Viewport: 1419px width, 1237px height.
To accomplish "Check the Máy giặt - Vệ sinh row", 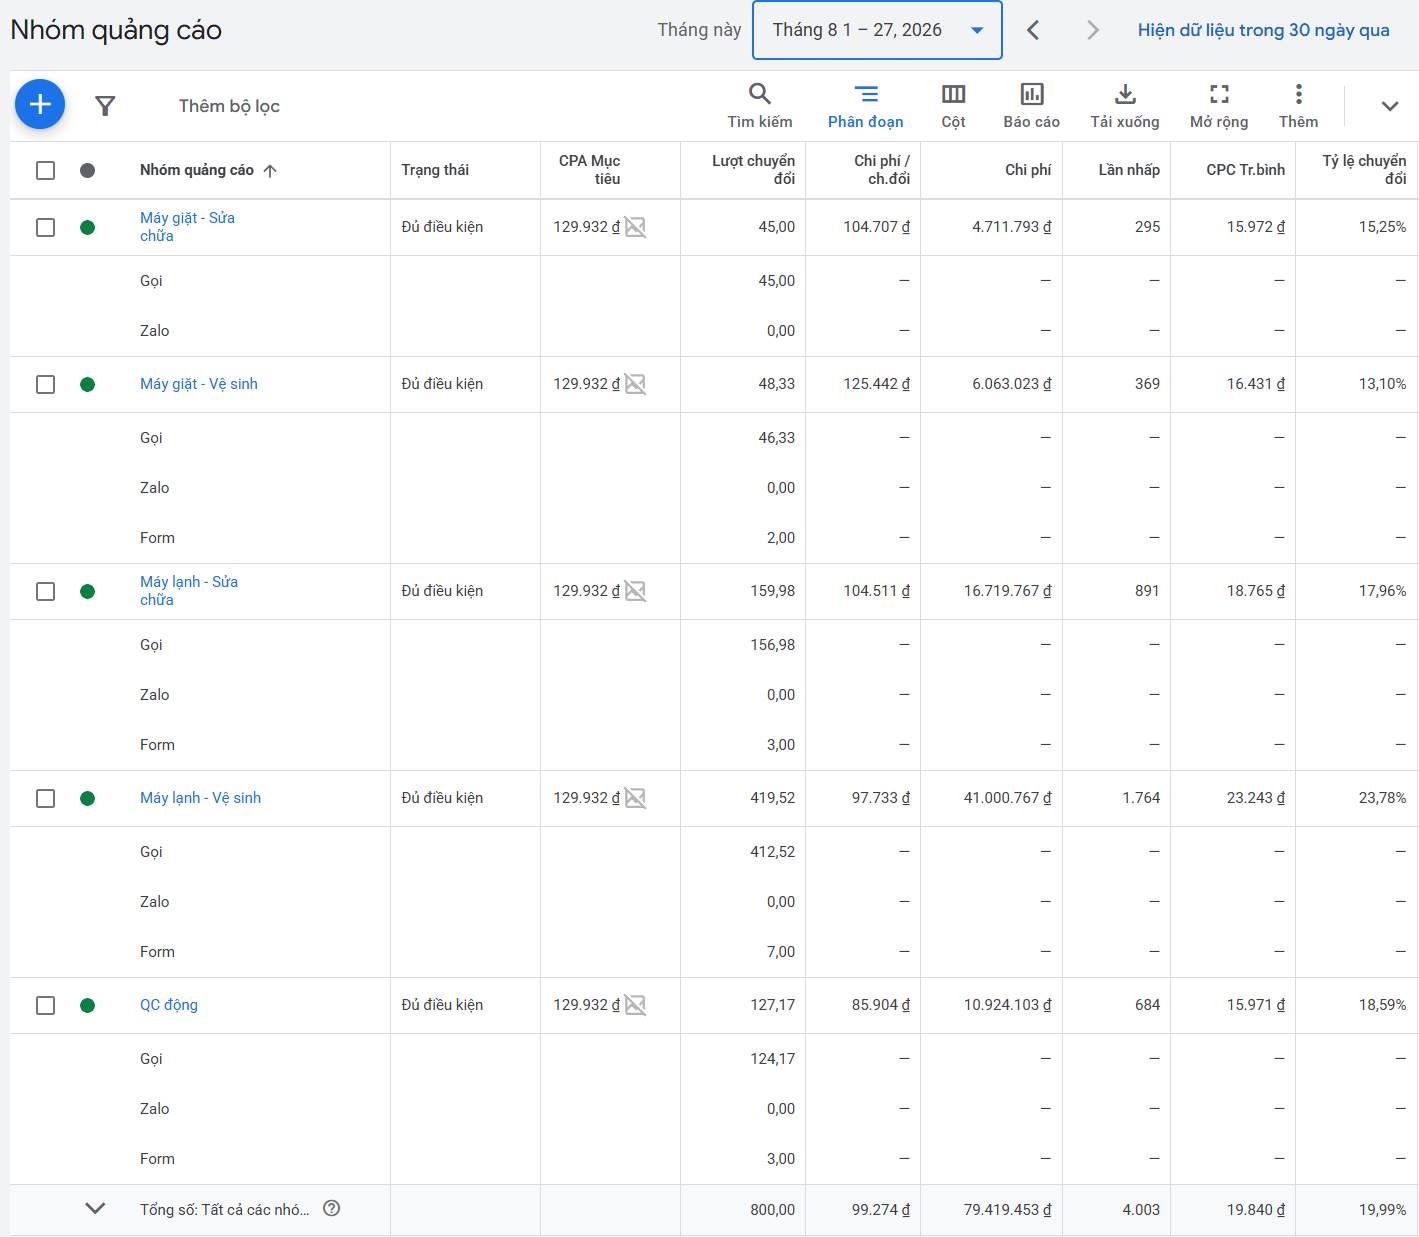I will (x=45, y=384).
